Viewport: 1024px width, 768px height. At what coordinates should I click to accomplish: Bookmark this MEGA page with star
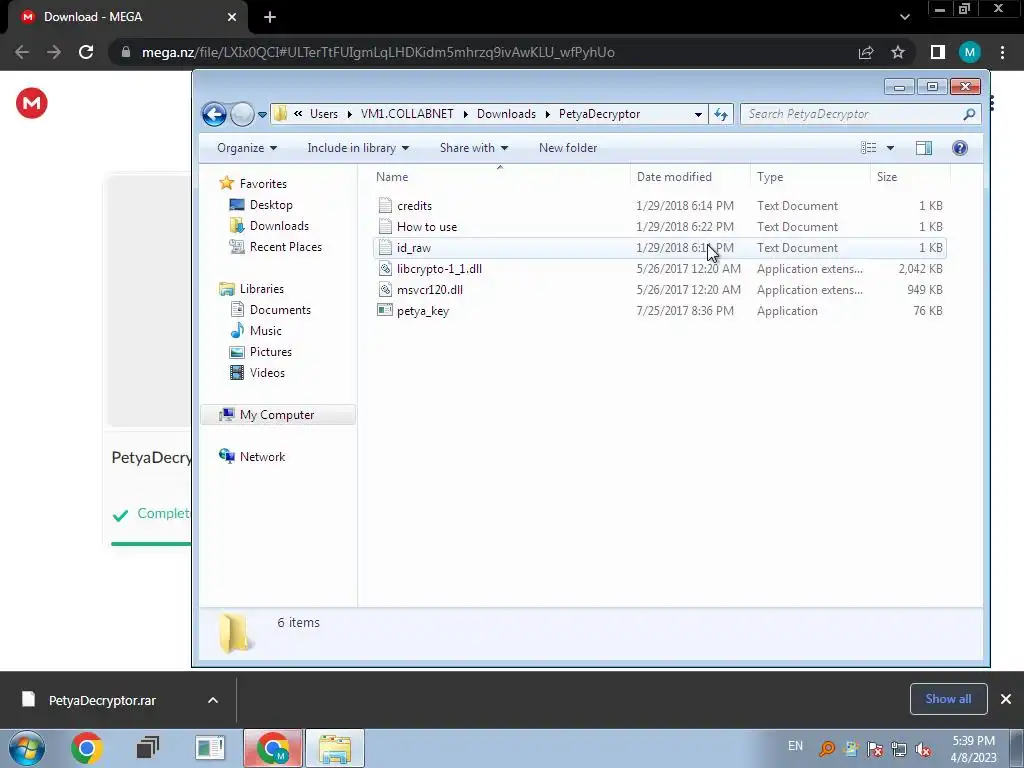898,52
